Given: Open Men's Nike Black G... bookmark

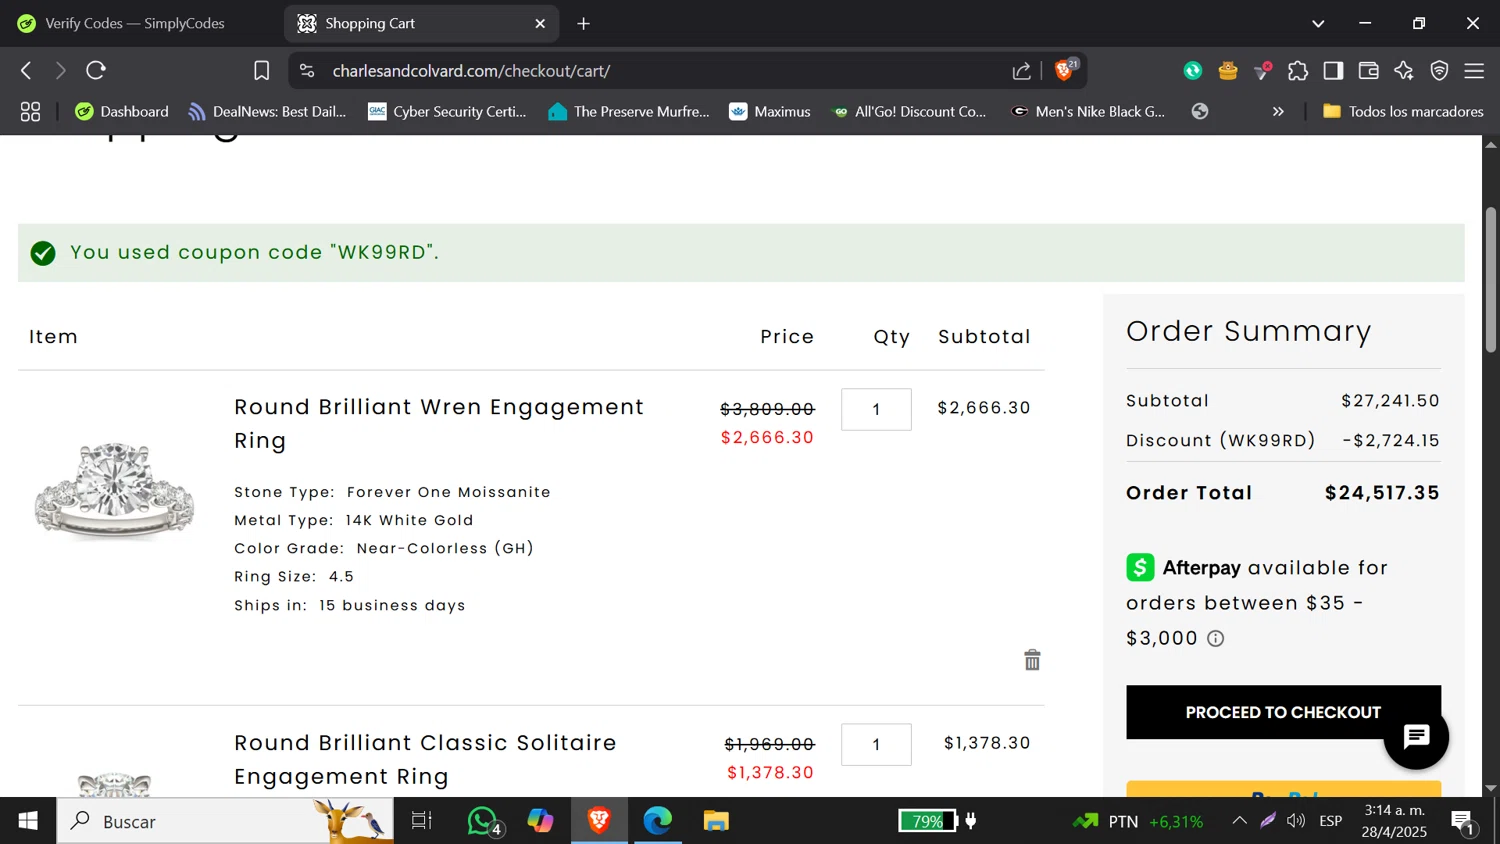Looking at the screenshot, I should coord(1088,112).
